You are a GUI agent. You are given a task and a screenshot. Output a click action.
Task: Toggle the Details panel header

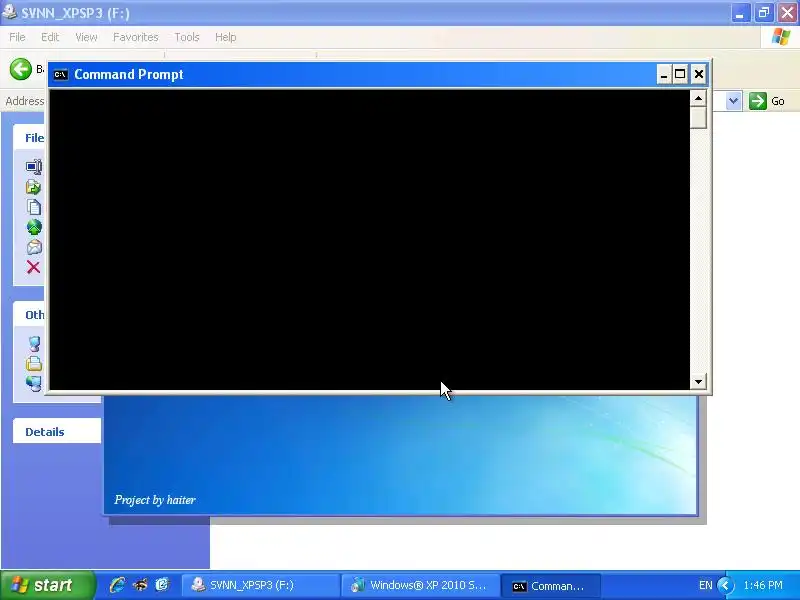coord(57,432)
